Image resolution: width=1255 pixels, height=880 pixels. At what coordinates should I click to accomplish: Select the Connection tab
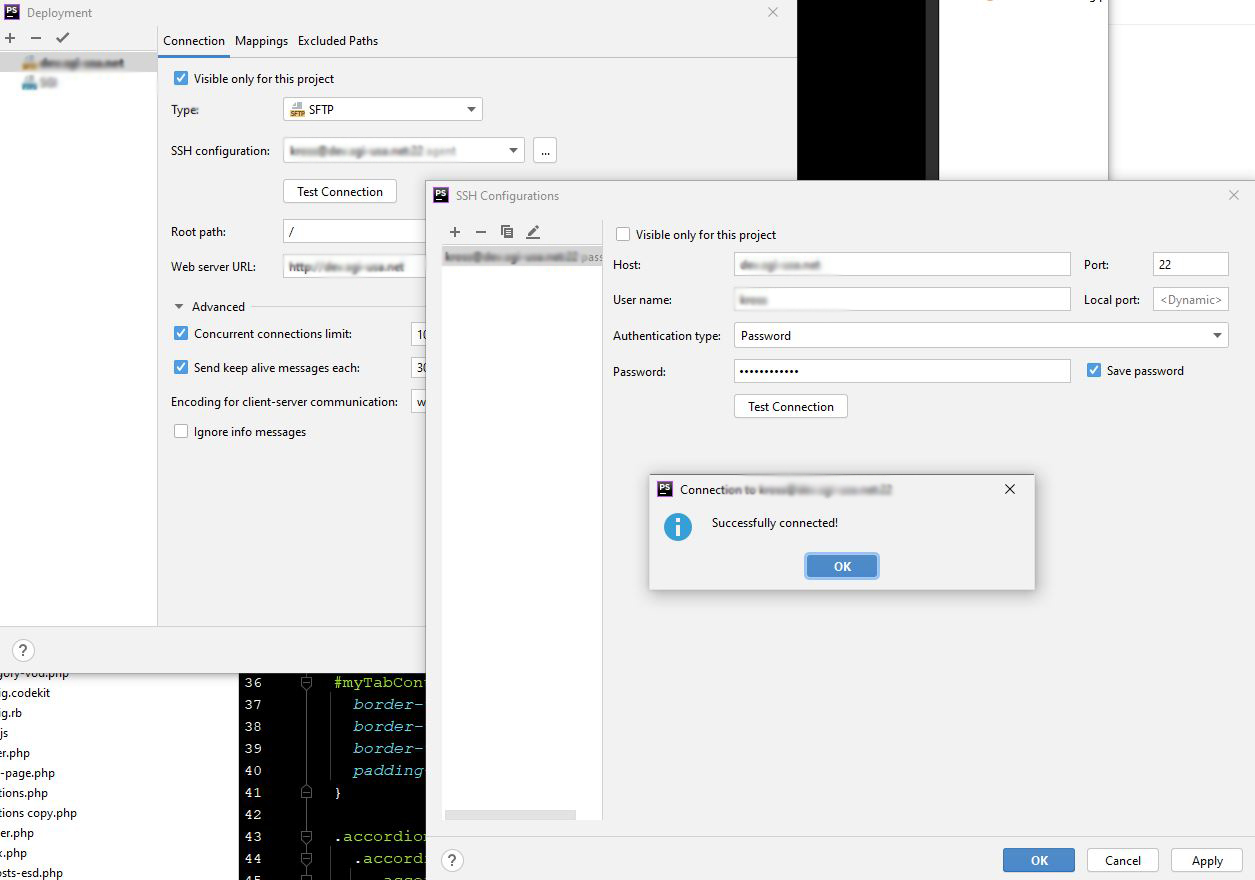(x=194, y=41)
